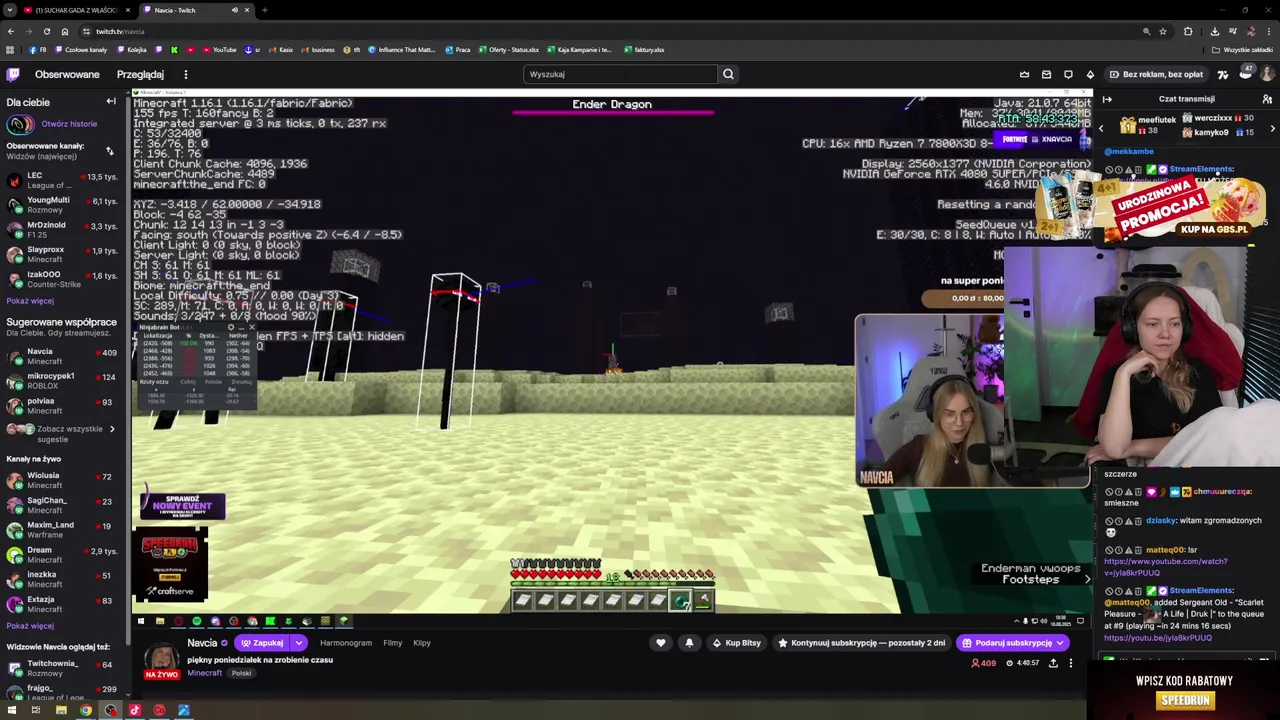Open the drops icon with badge 47
The image size is (1280, 720).
1245,73
